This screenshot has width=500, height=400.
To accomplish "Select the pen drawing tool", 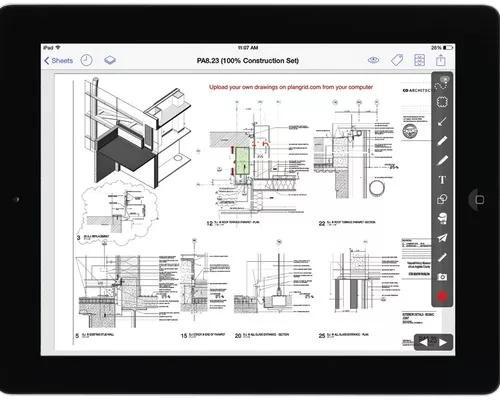I will (442, 141).
